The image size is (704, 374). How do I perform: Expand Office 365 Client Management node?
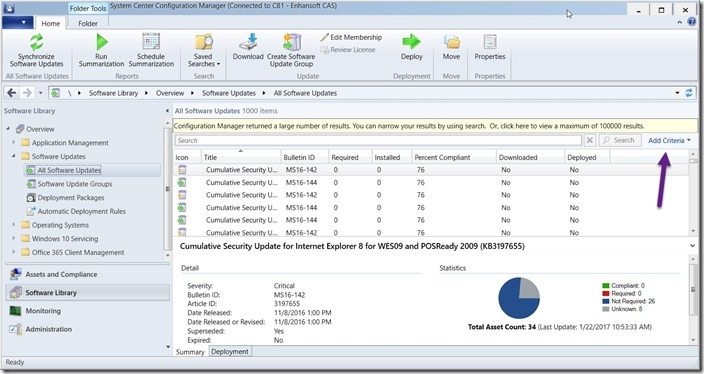[13, 252]
